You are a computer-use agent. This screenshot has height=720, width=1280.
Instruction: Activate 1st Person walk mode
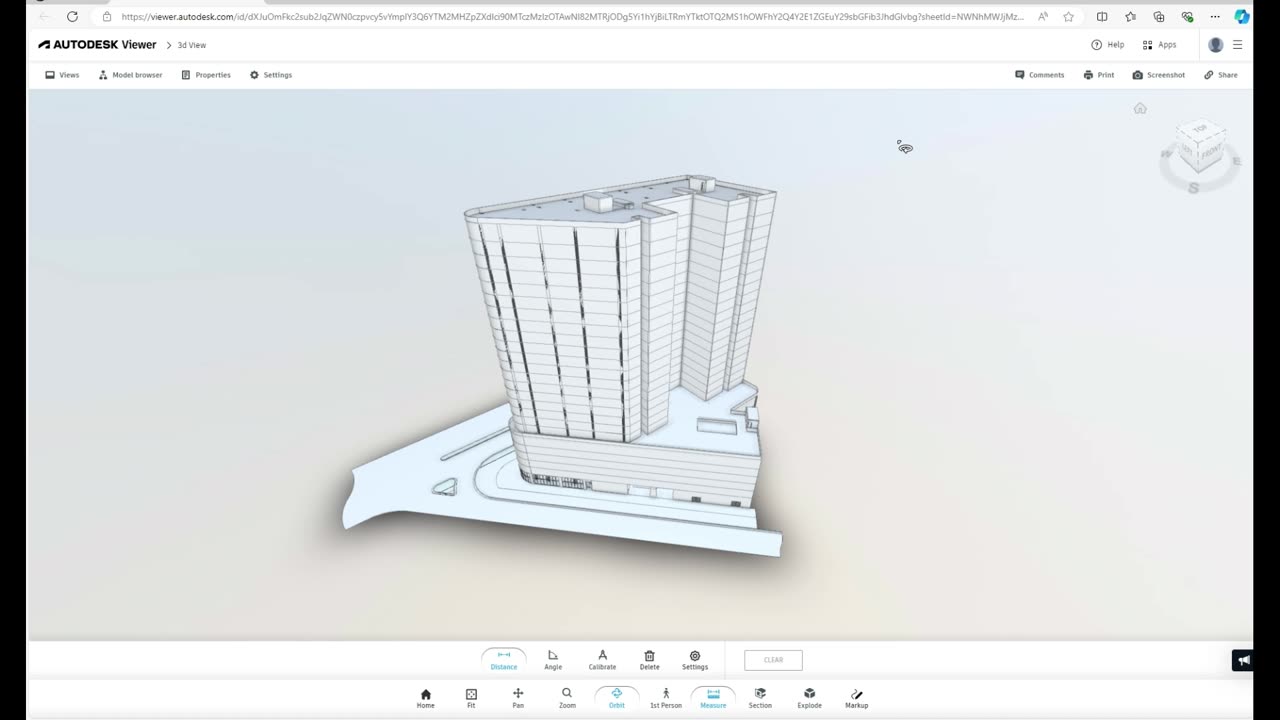point(666,698)
